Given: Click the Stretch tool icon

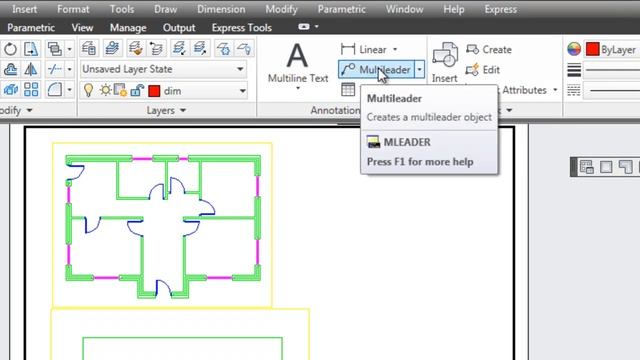Looking at the screenshot, I should click(31, 49).
